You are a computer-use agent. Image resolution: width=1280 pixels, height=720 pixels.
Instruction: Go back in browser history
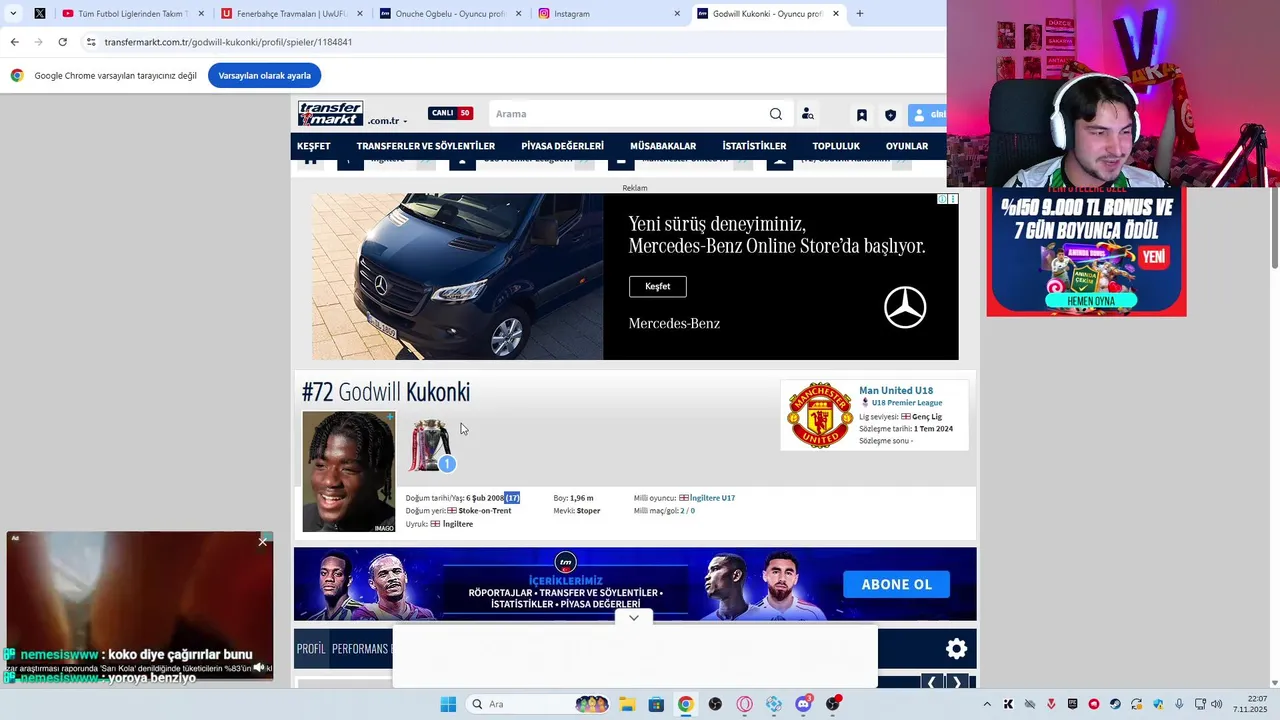click(14, 42)
